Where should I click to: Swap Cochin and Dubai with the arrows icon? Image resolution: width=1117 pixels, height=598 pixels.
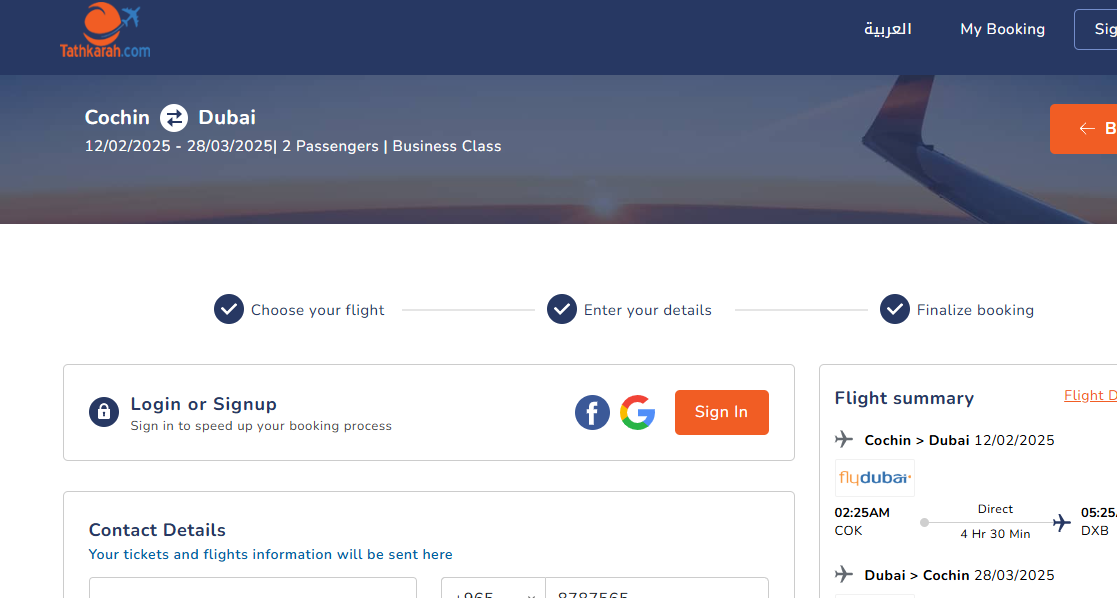174,118
